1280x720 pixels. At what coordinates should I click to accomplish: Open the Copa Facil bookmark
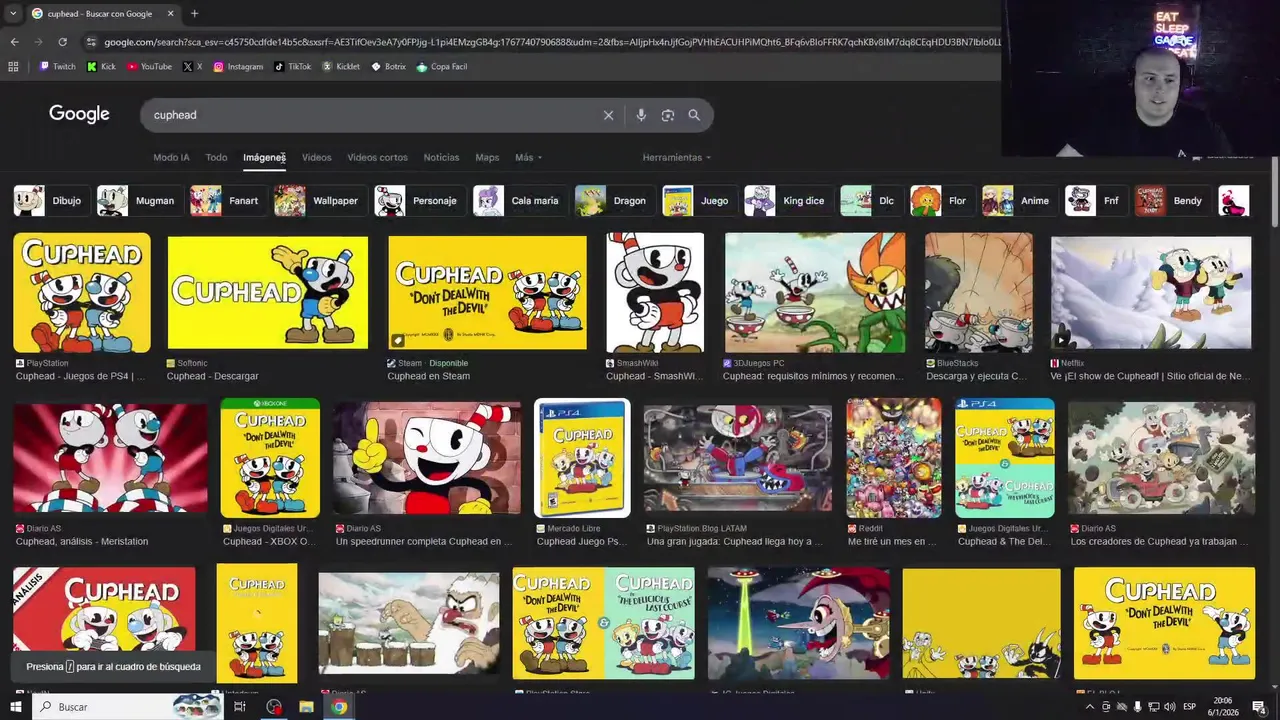(442, 67)
